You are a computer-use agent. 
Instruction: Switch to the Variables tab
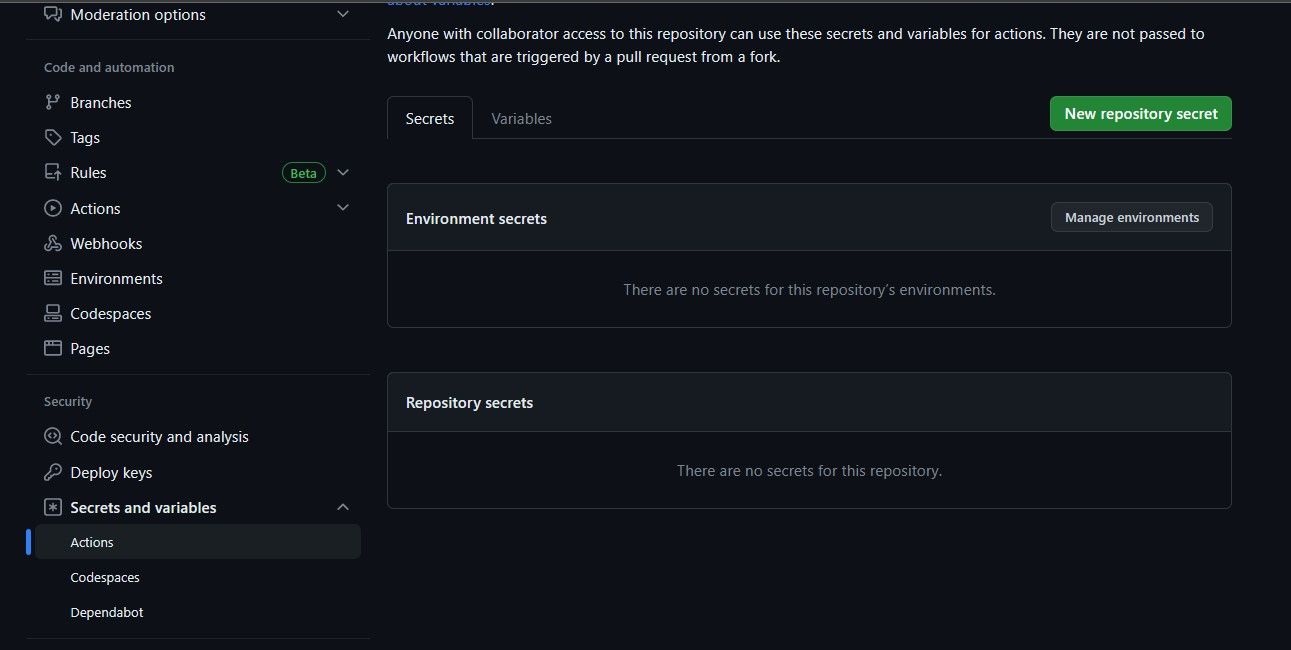pos(521,118)
